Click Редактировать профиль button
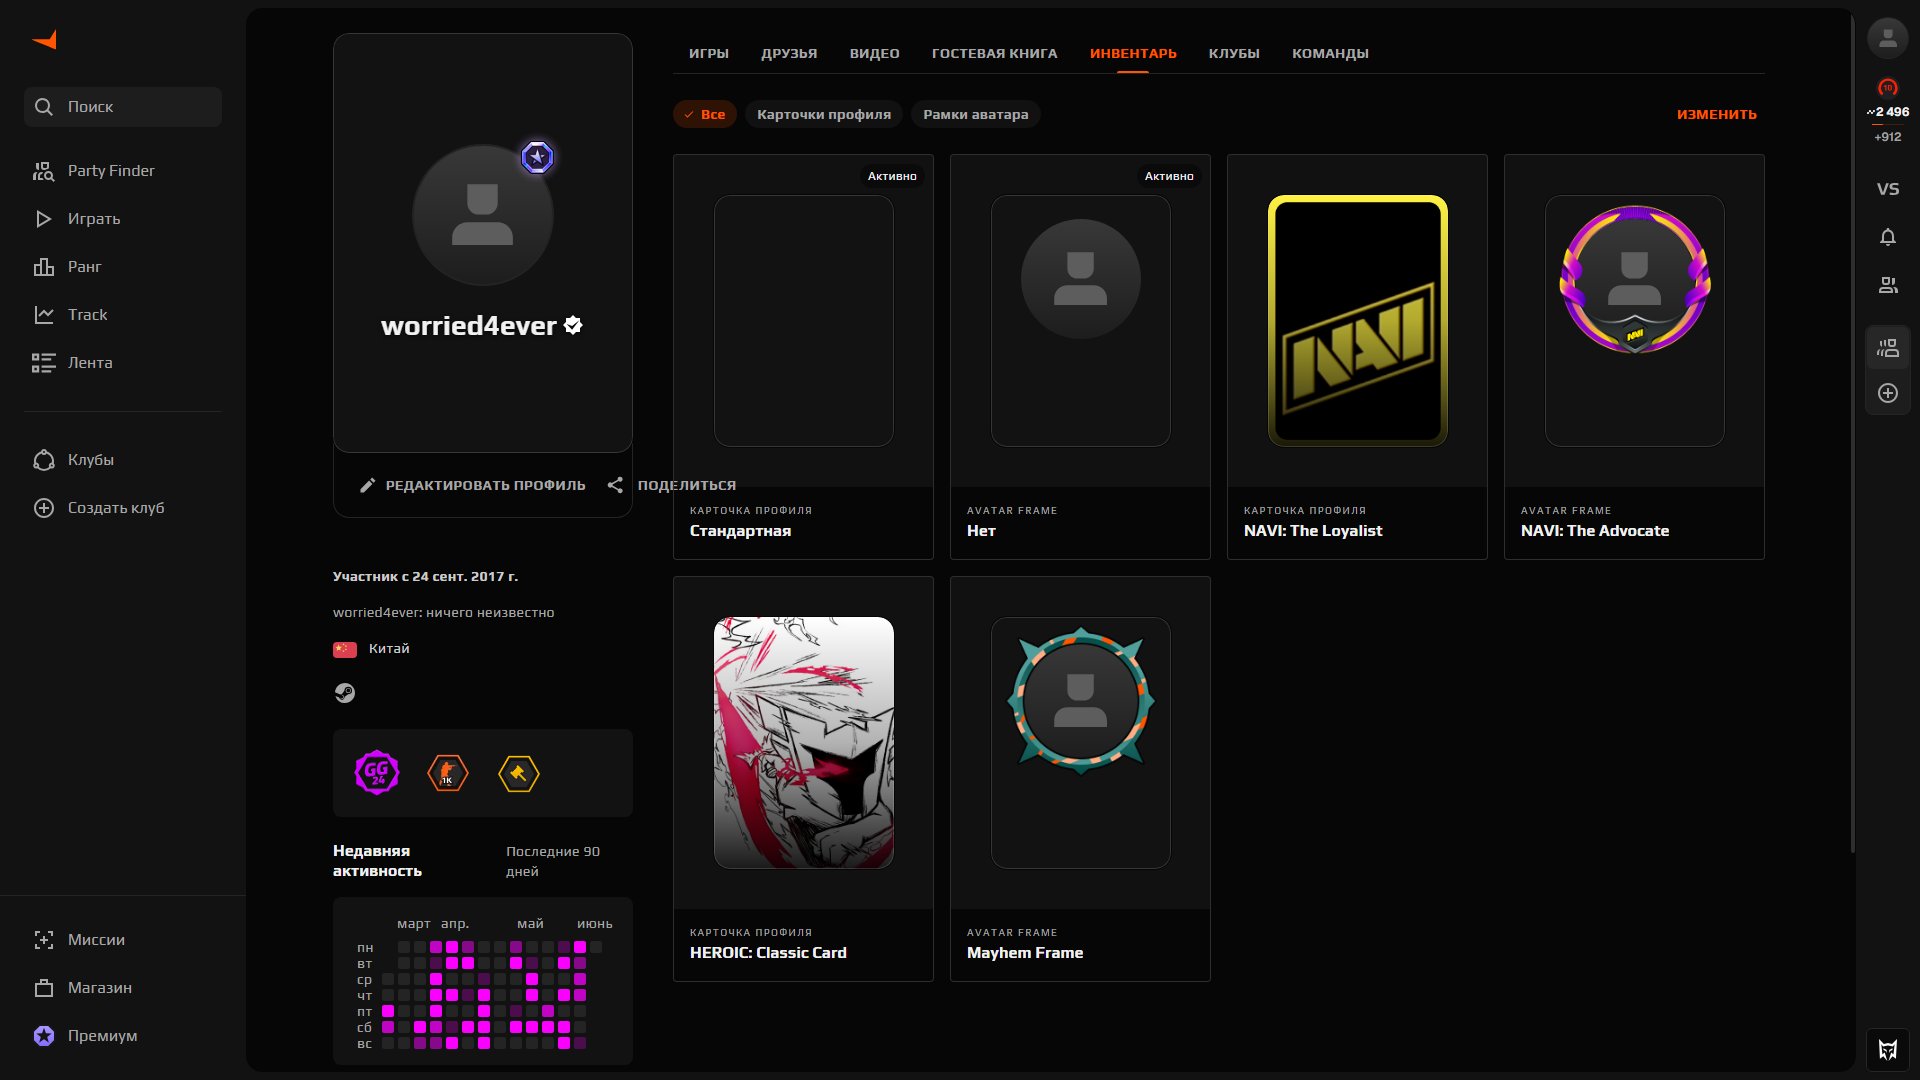Screen dimensions: 1920x1080 pos(472,486)
